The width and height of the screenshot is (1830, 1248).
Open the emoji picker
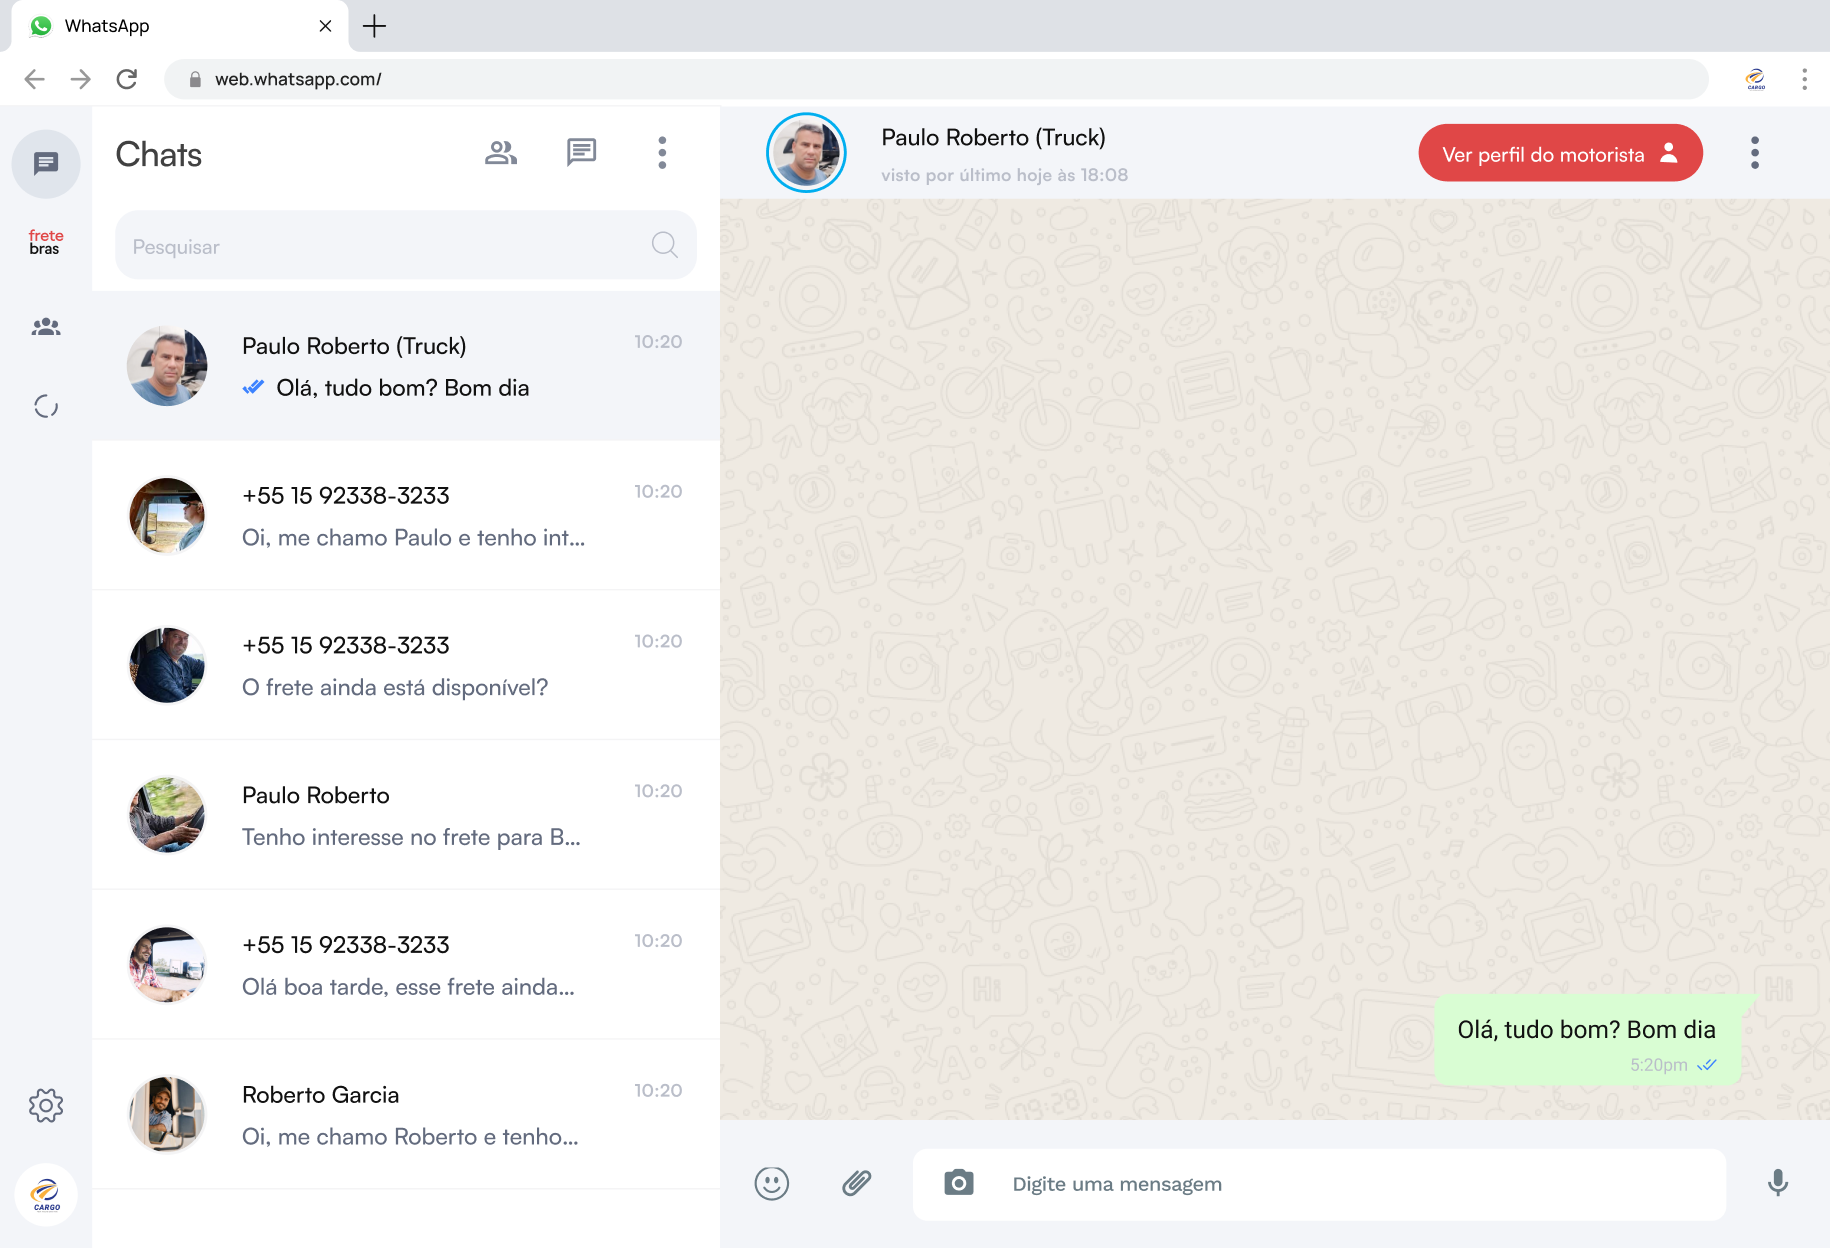coord(771,1184)
